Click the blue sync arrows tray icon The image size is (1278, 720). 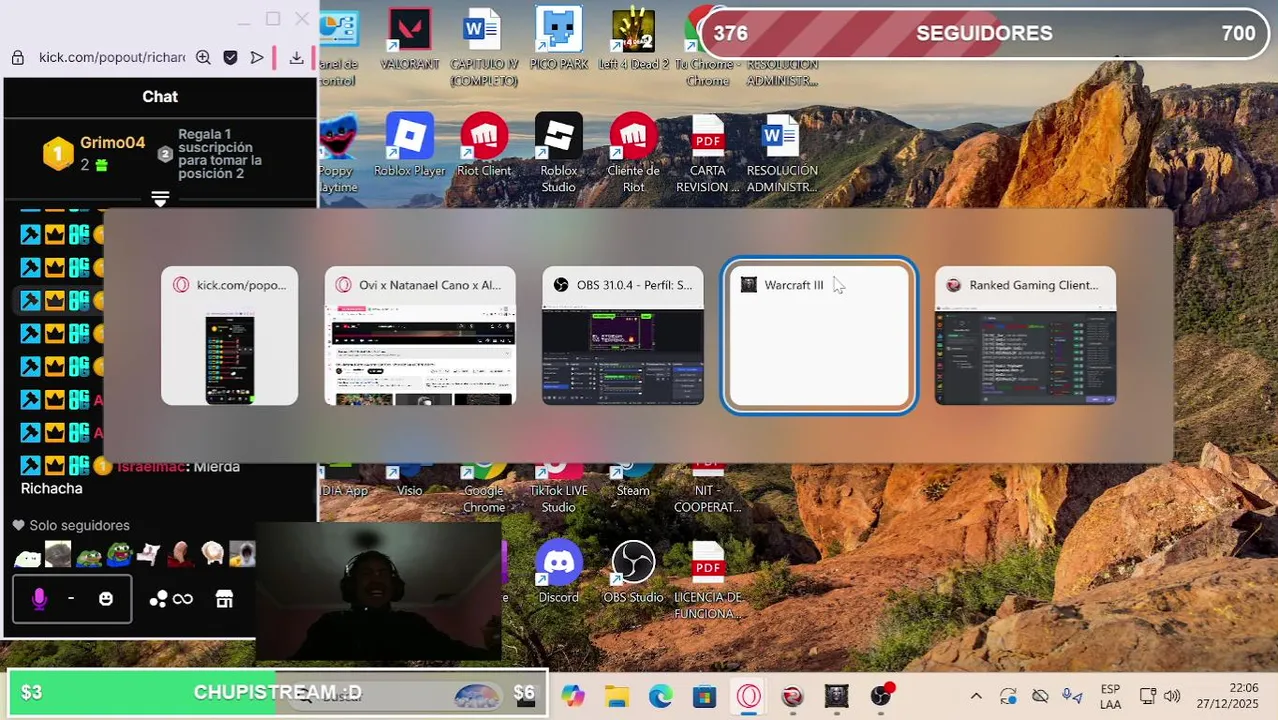tap(1008, 696)
